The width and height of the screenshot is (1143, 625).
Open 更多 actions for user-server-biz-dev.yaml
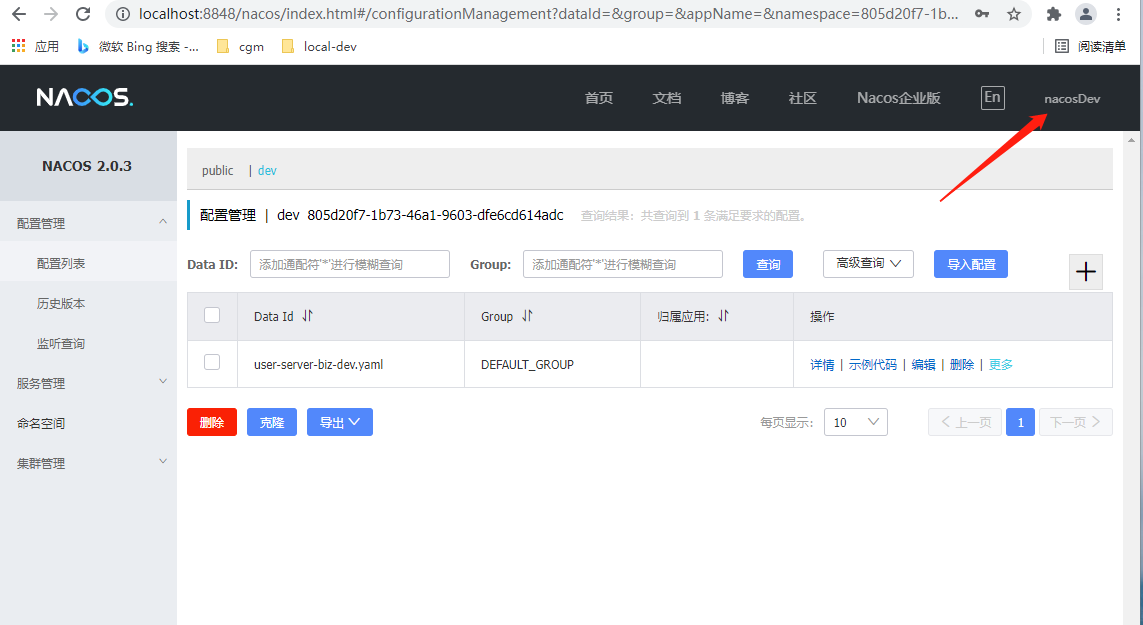pyautogui.click(x=1001, y=365)
